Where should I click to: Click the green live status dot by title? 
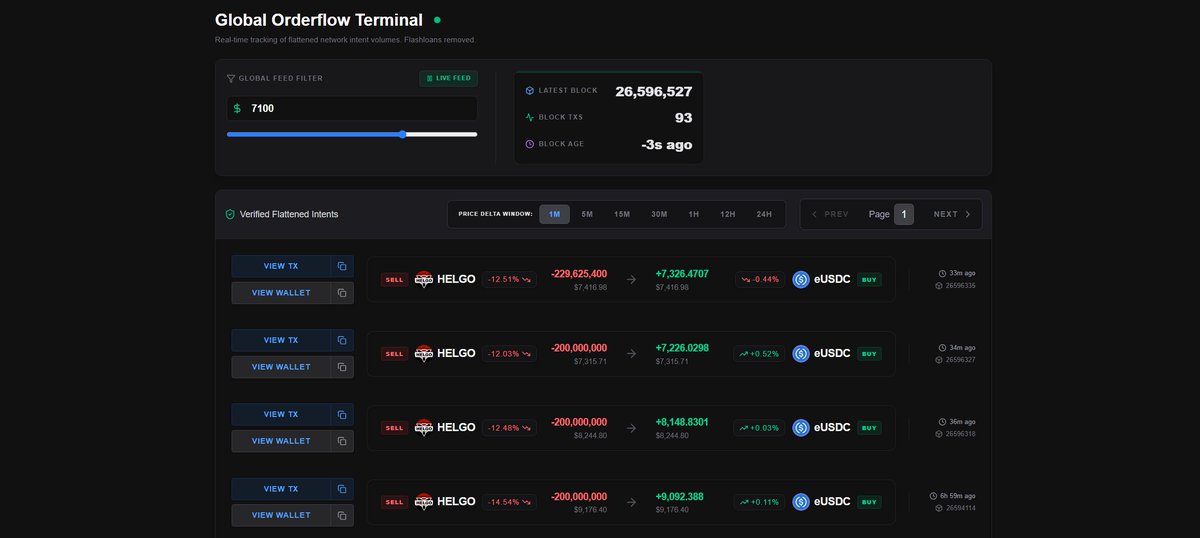pyautogui.click(x=437, y=19)
